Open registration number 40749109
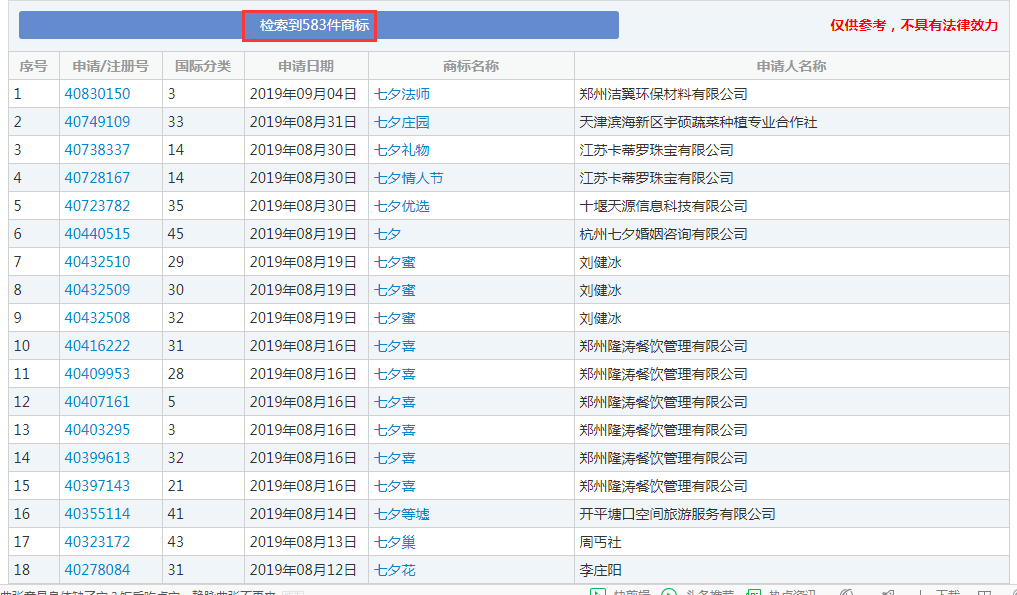The height and width of the screenshot is (595, 1017). 97,122
